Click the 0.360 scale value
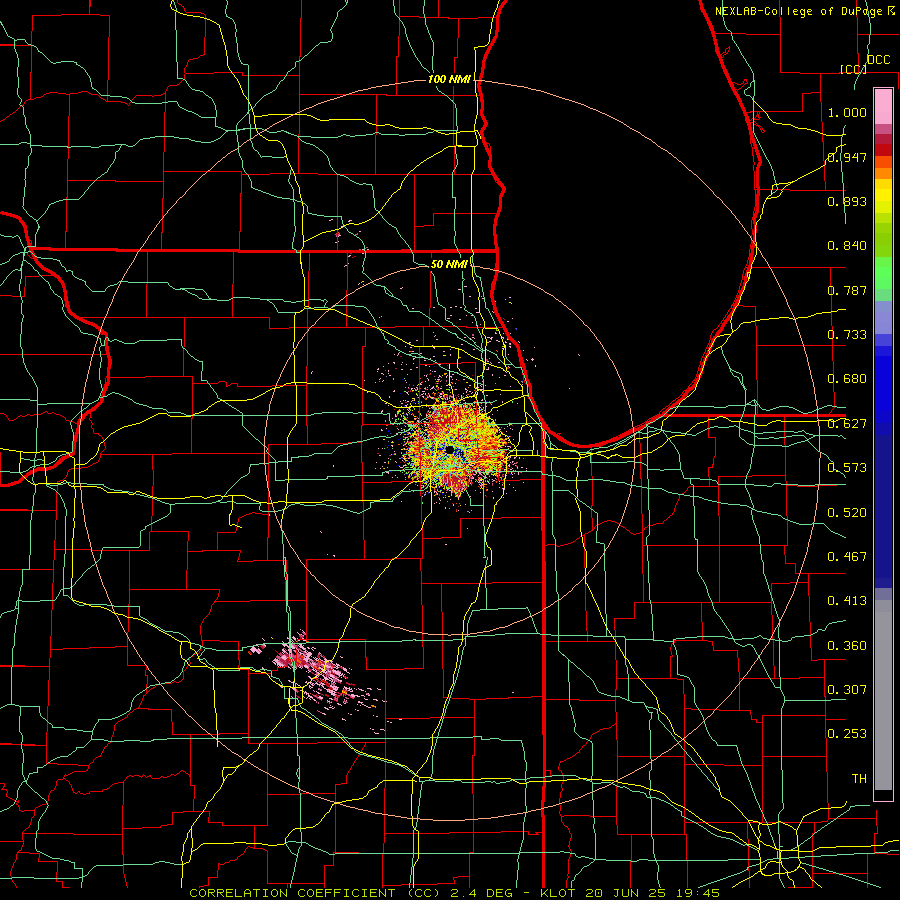 tap(847, 646)
